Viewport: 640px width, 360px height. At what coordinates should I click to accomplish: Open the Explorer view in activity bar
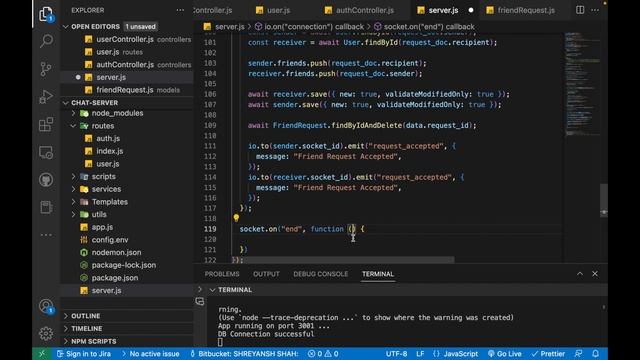(46, 14)
